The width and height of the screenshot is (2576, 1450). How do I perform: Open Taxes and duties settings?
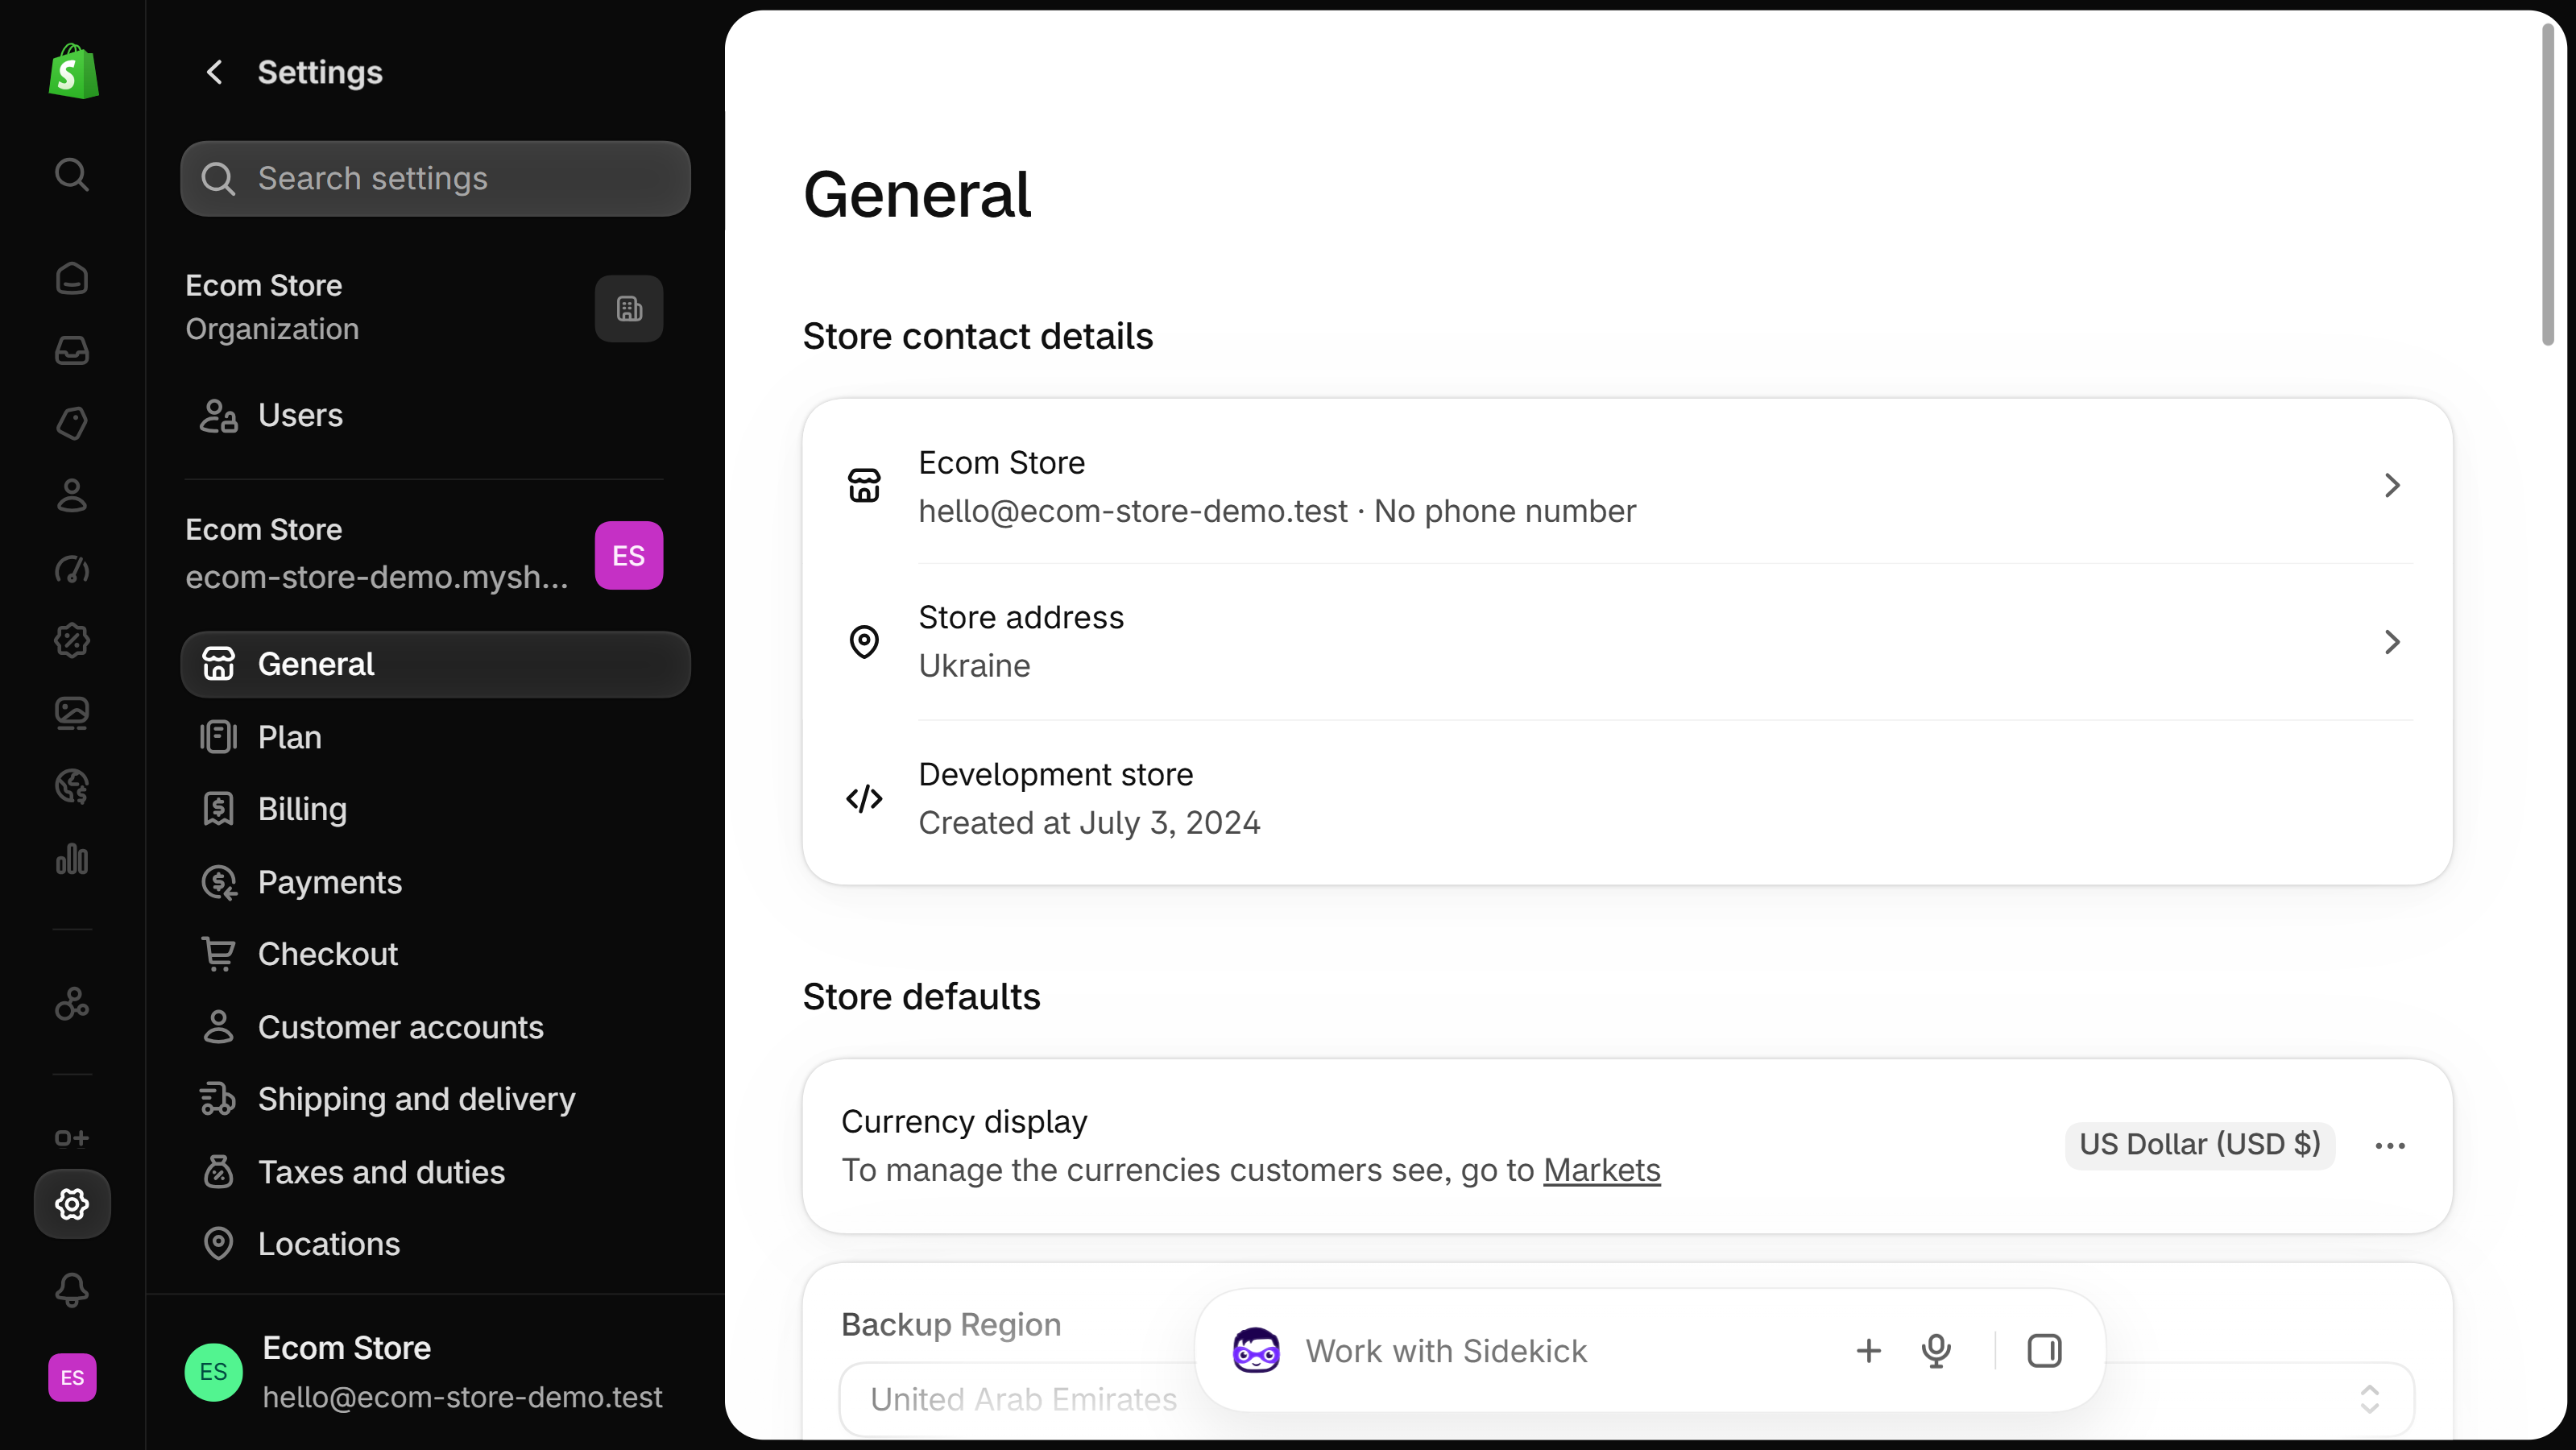(435, 1172)
